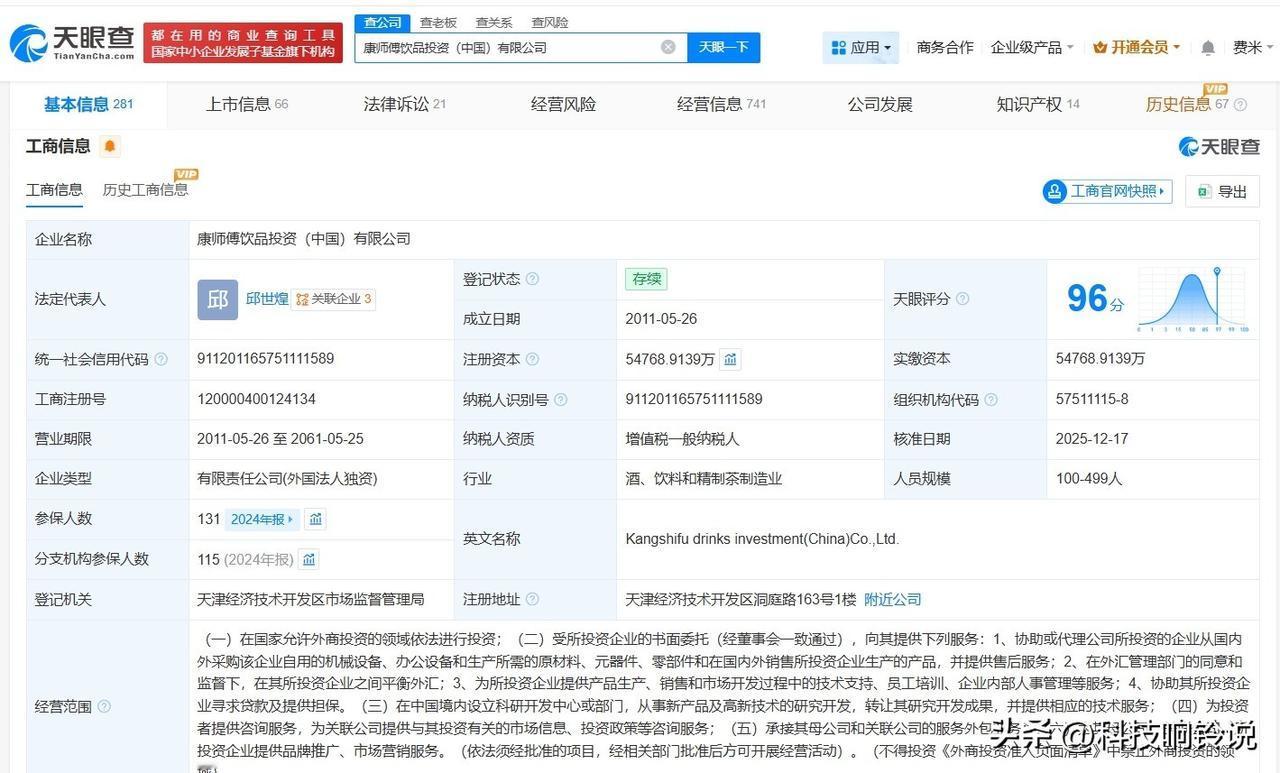Expand the 2024年报 year selector
The width and height of the screenshot is (1280, 773).
(262, 519)
